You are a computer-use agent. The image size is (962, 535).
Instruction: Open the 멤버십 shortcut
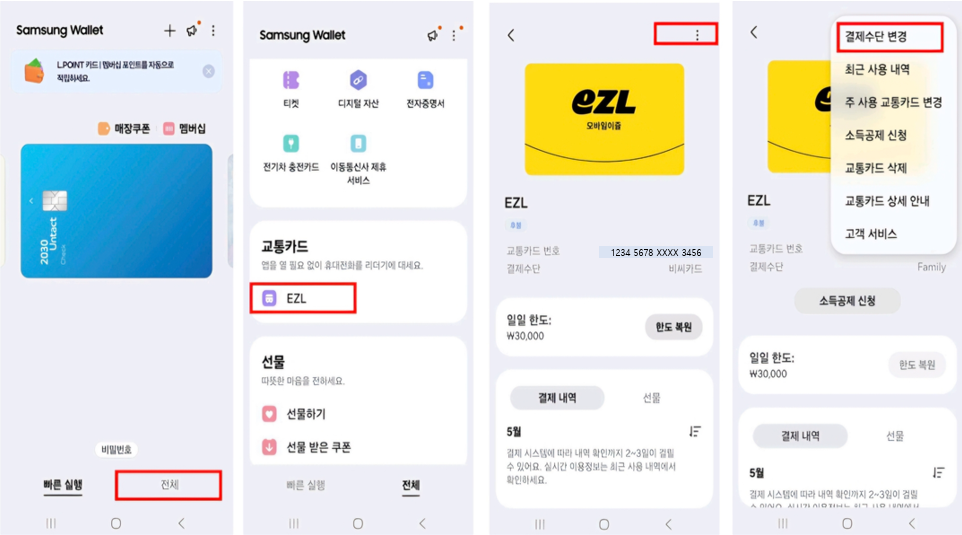tap(185, 129)
